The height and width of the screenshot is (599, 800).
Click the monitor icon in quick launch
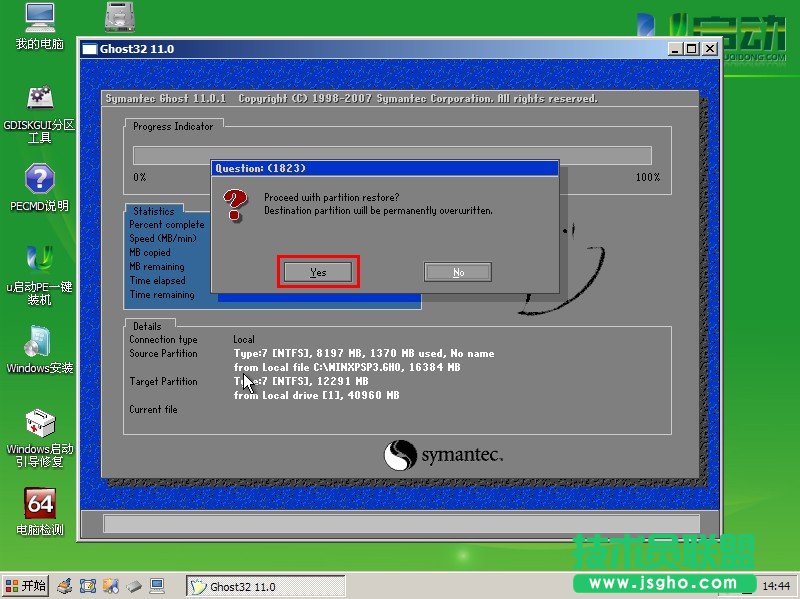[x=157, y=586]
